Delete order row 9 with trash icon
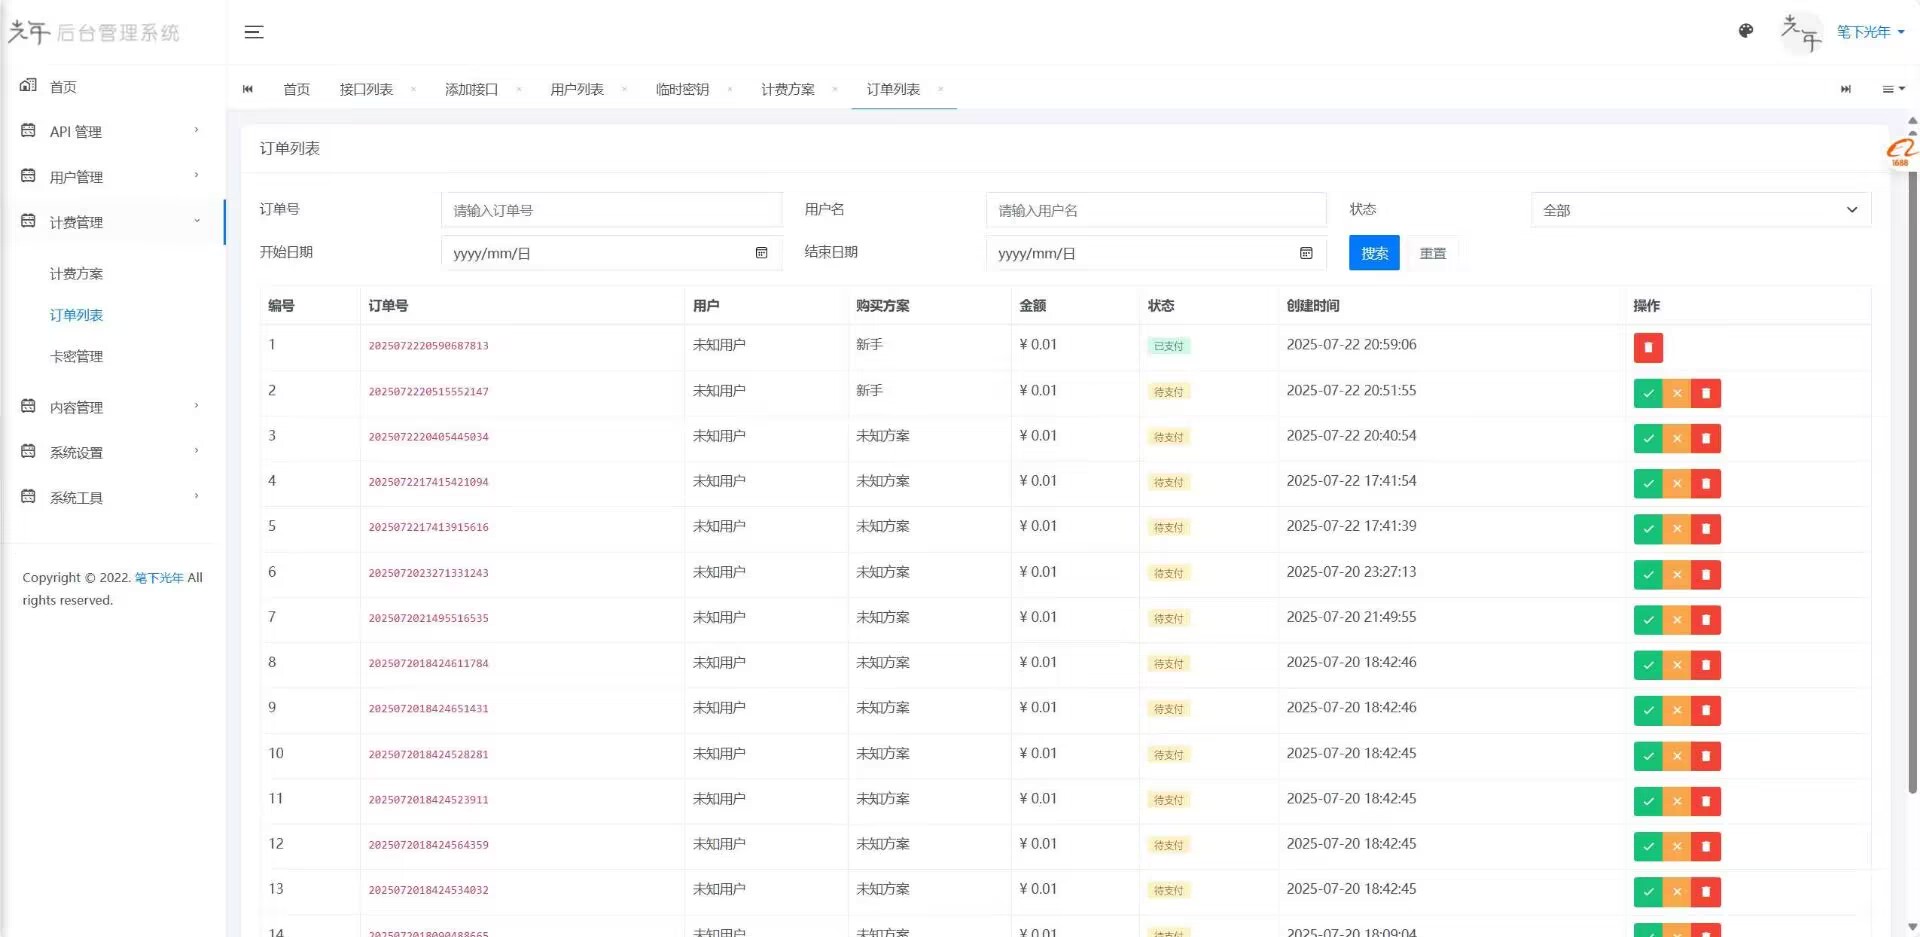The width and height of the screenshot is (1920, 937). pos(1706,711)
